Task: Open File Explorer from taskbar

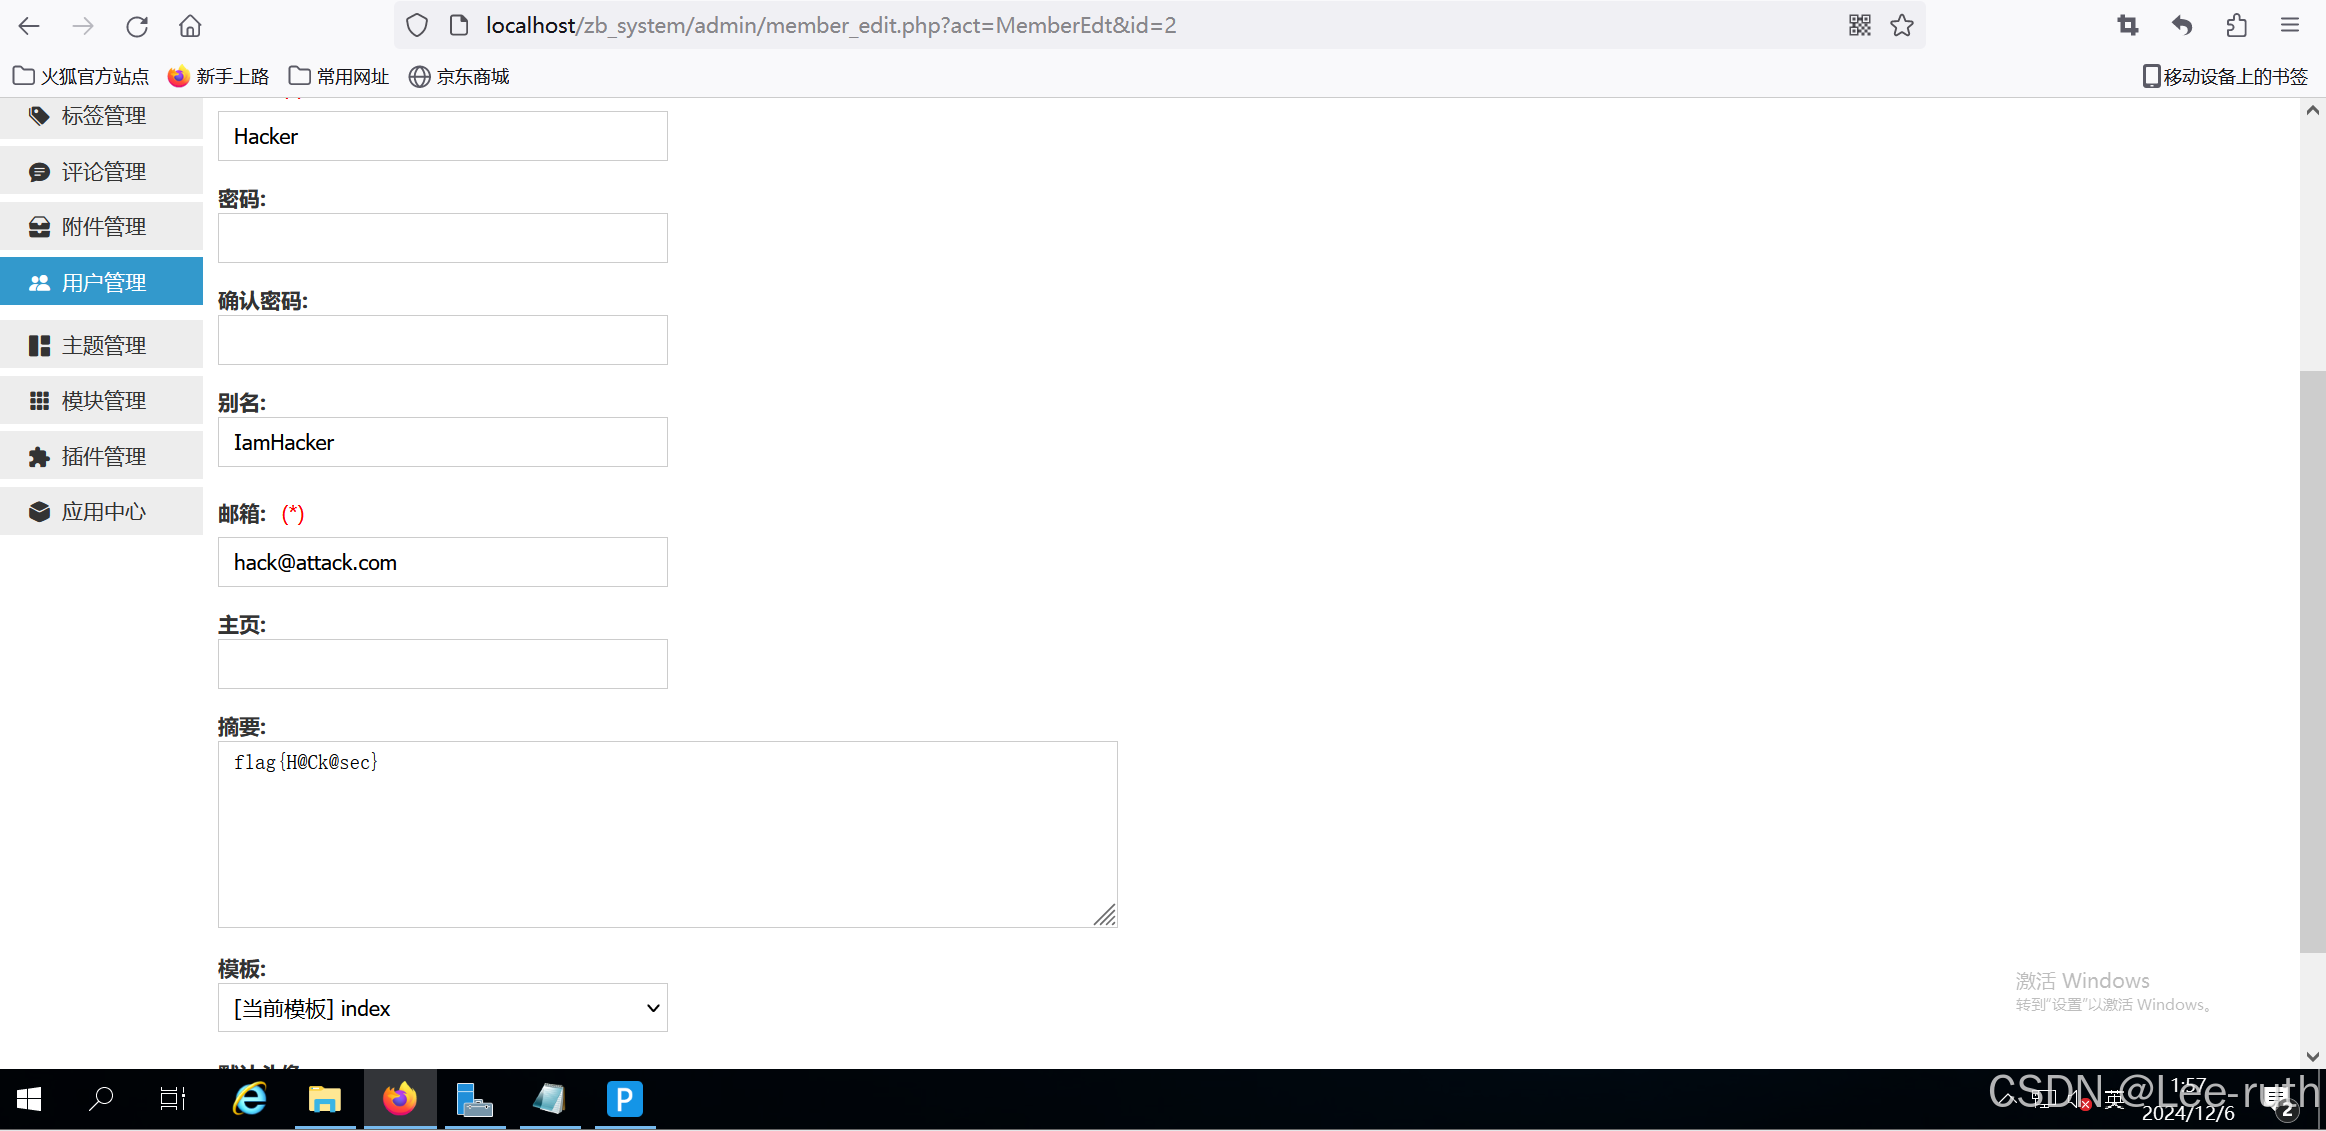Action: (324, 1099)
